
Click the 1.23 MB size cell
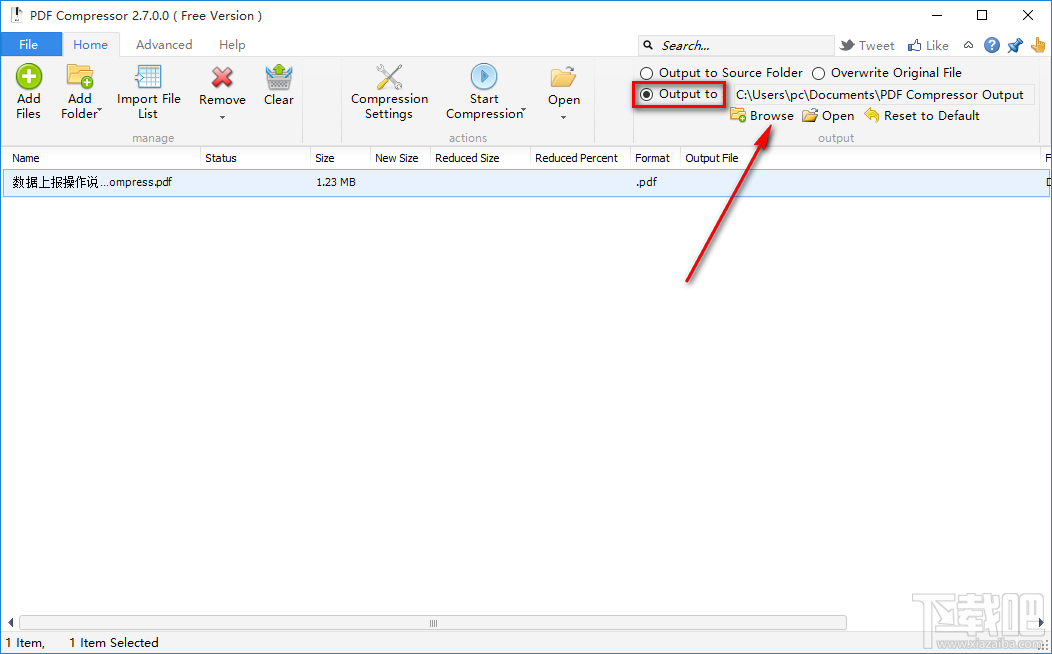[336, 182]
